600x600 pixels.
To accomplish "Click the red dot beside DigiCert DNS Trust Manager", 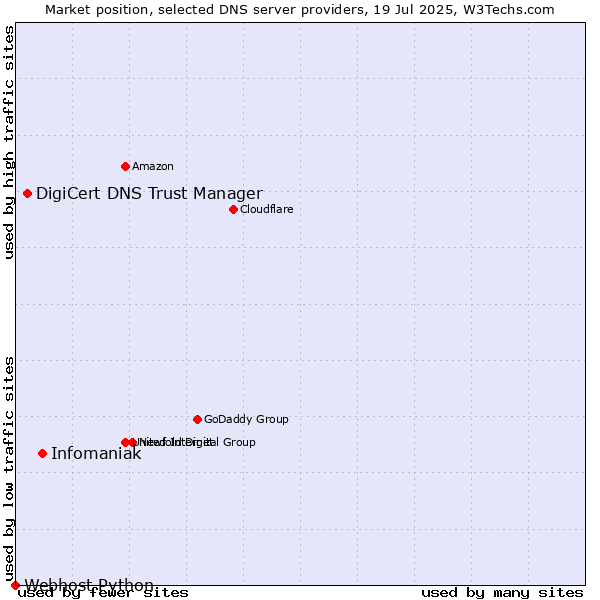I will 27,194.
